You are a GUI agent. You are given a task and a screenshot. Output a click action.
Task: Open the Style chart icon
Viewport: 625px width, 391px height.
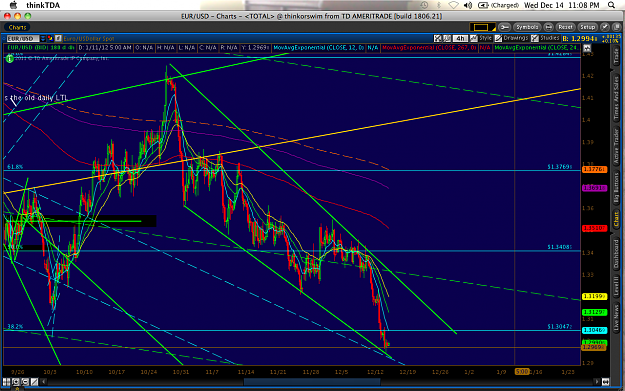click(474, 38)
